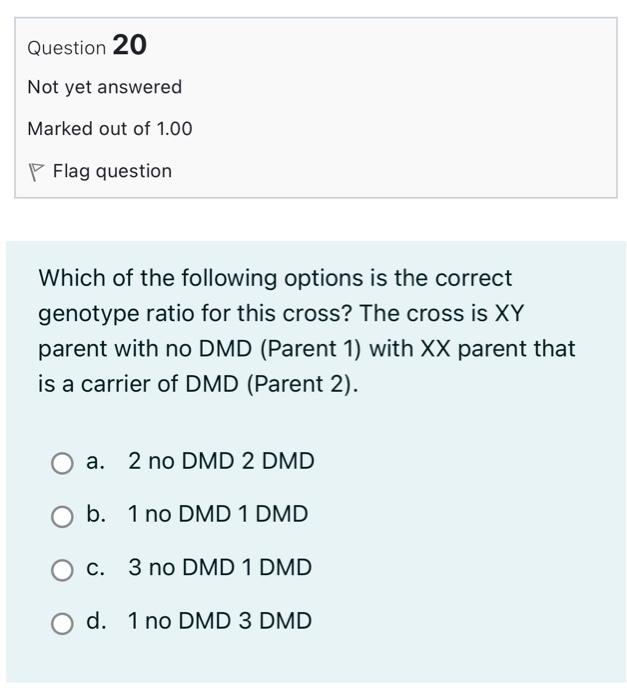Click the 'd.' option letter label

(96, 621)
